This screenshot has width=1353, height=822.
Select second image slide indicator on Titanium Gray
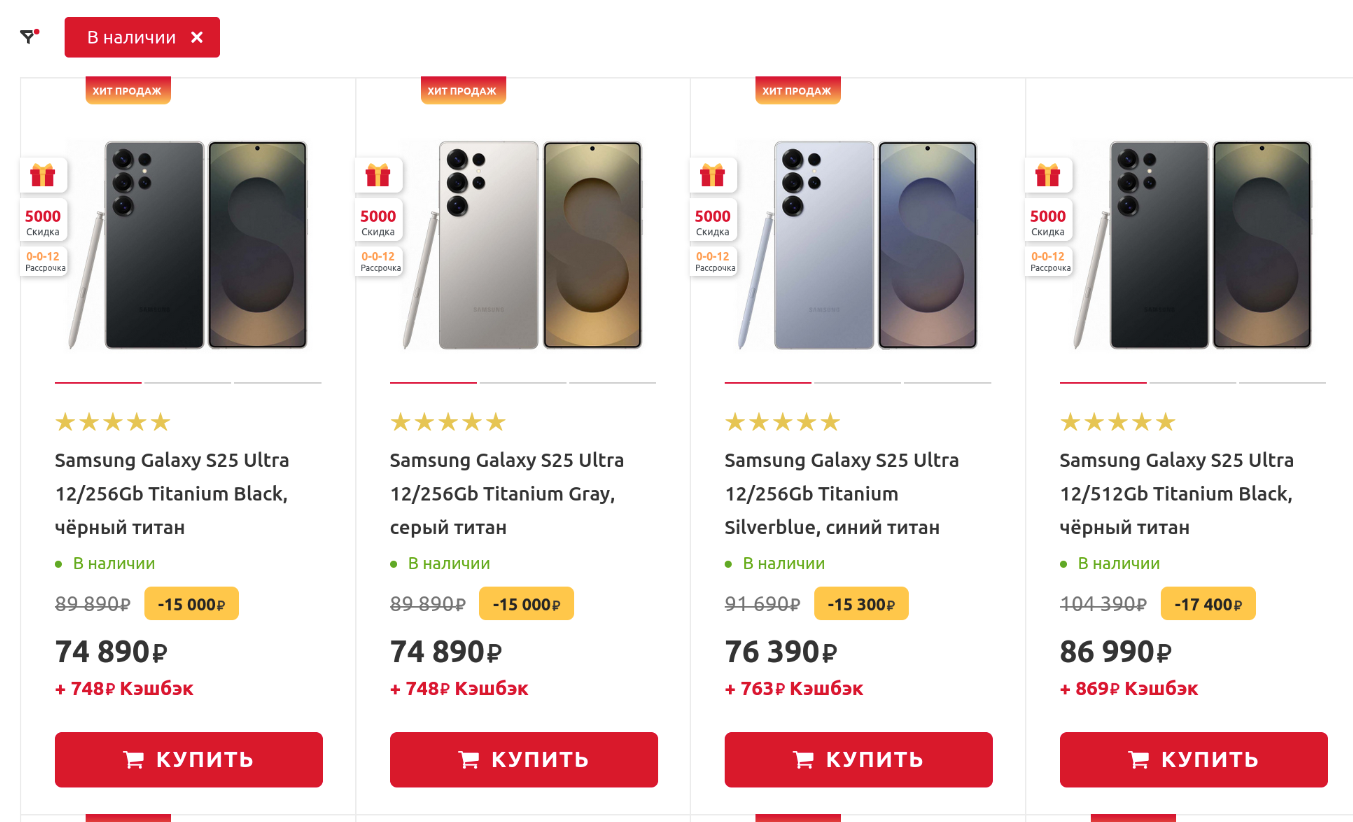click(523, 382)
